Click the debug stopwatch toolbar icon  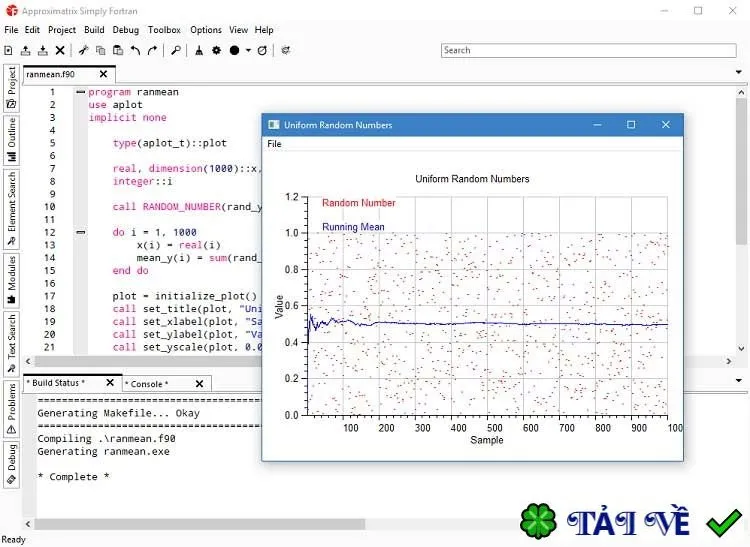tap(262, 50)
